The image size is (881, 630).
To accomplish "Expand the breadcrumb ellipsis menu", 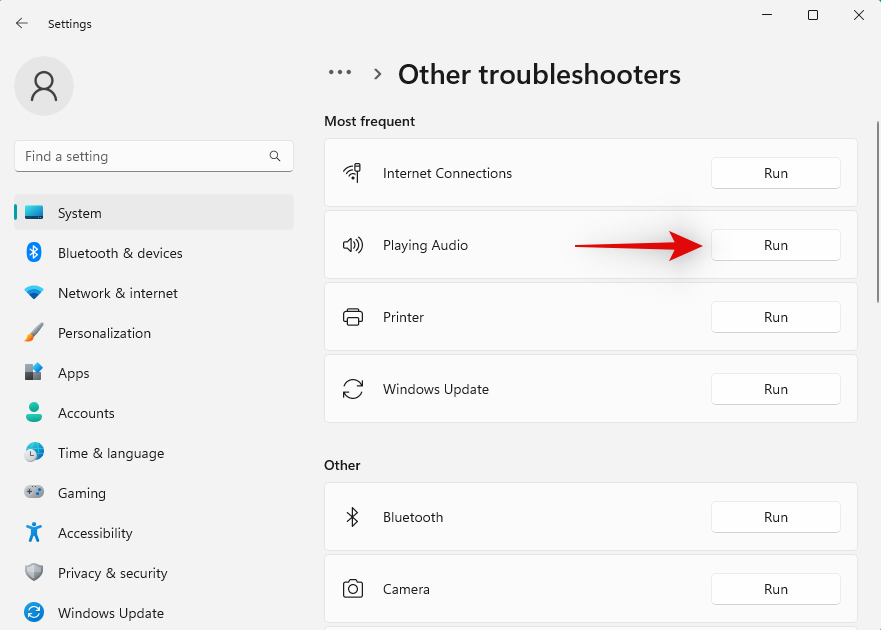I will (x=340, y=72).
